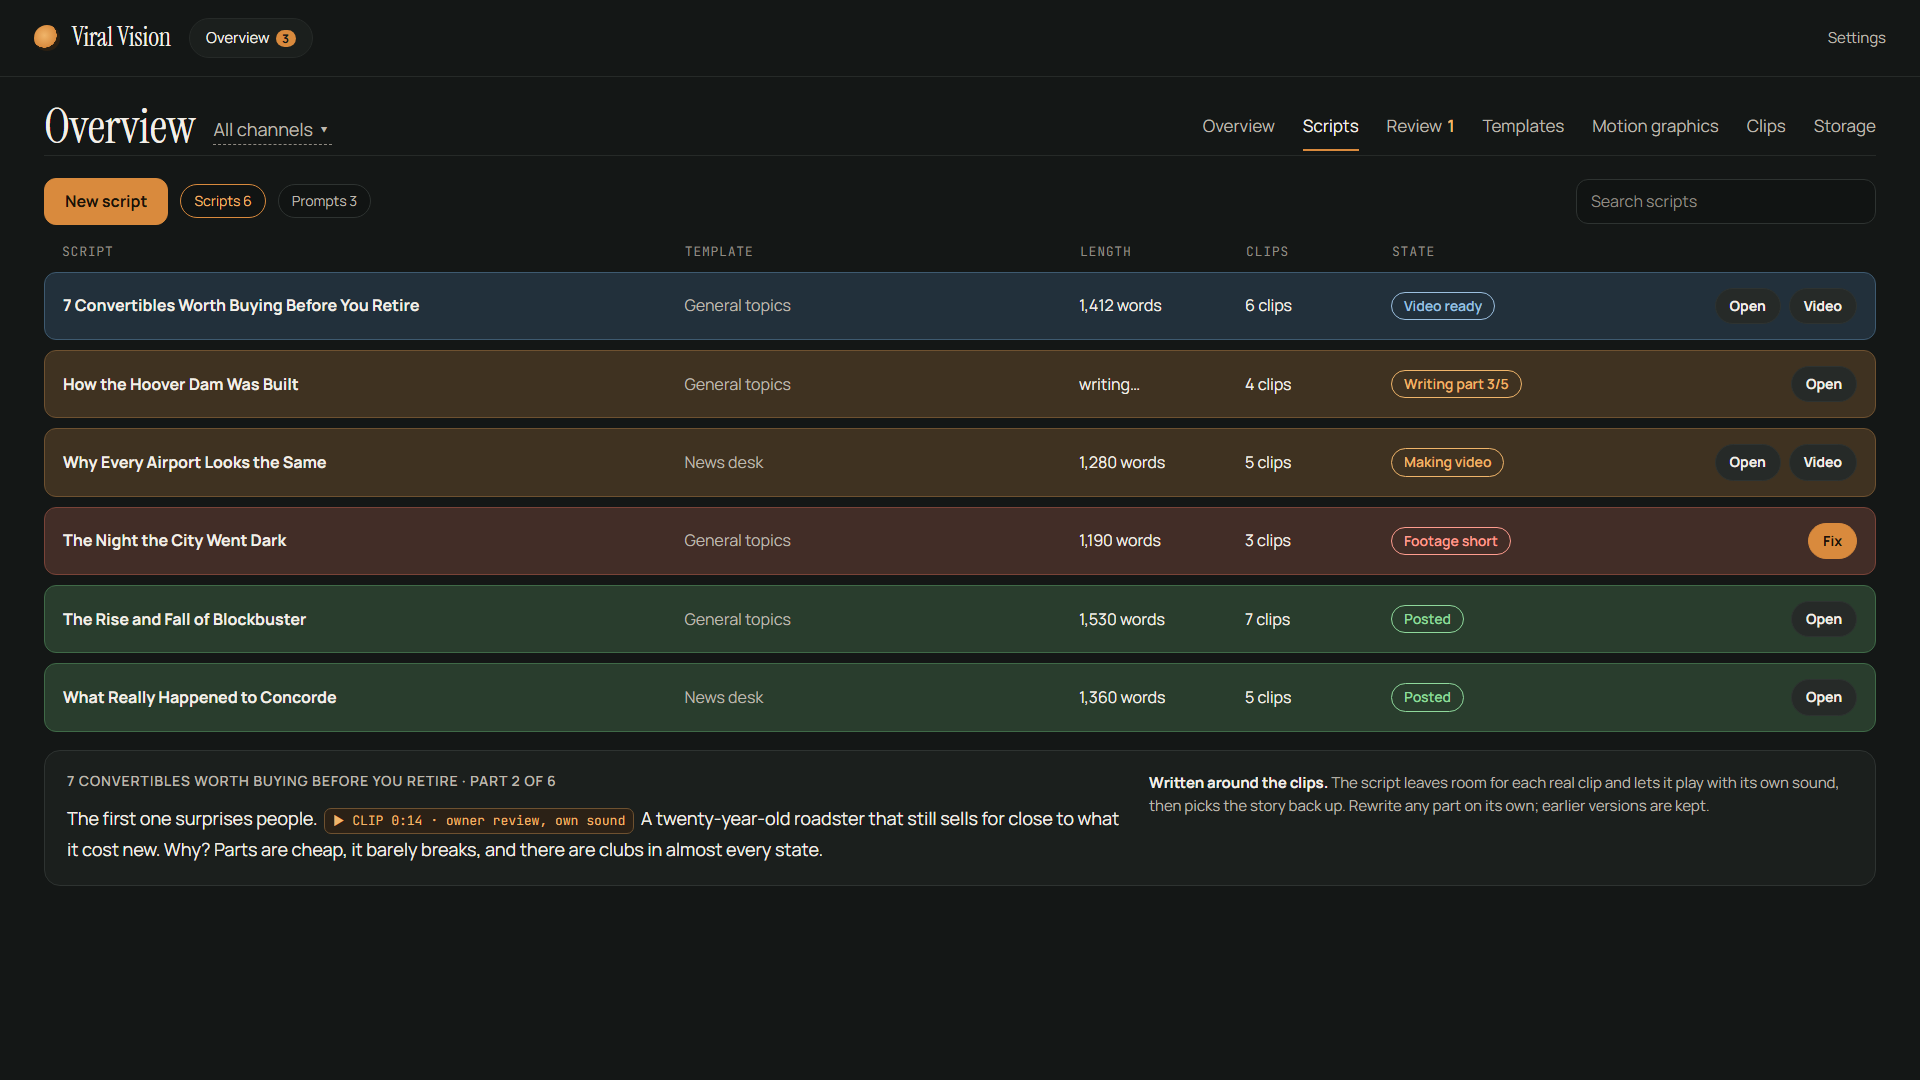Click the Viral Vision orange logo icon
Screen dimensions: 1920x1080
(x=46, y=37)
